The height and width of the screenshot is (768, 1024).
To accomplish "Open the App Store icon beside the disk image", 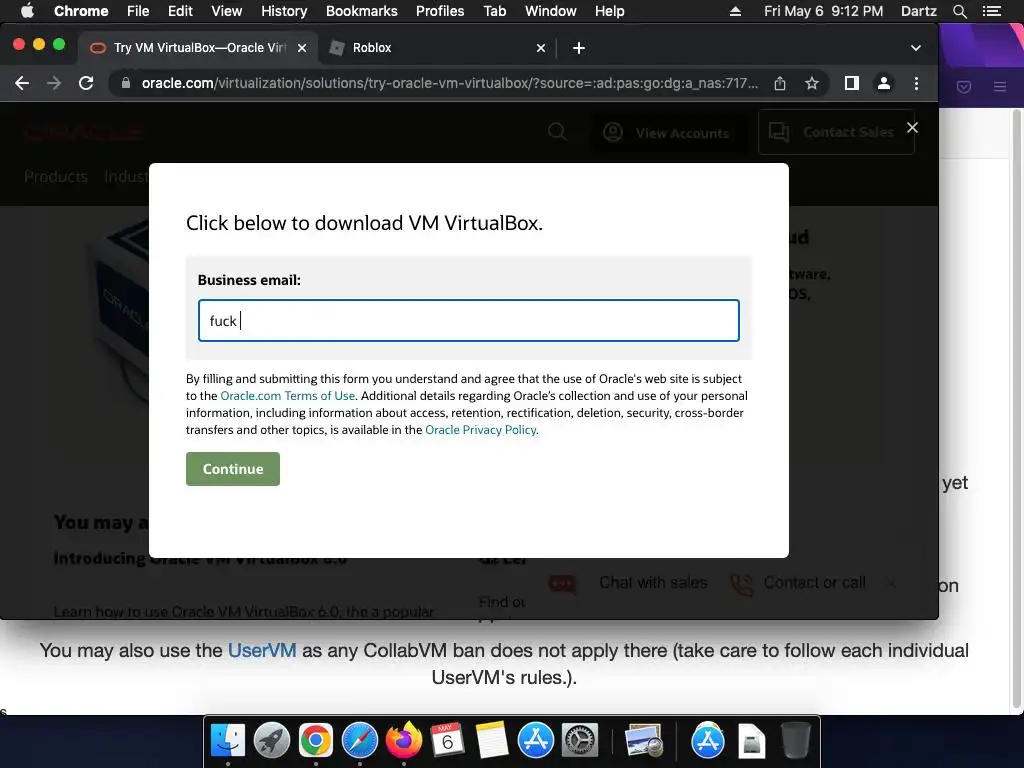I will 708,741.
